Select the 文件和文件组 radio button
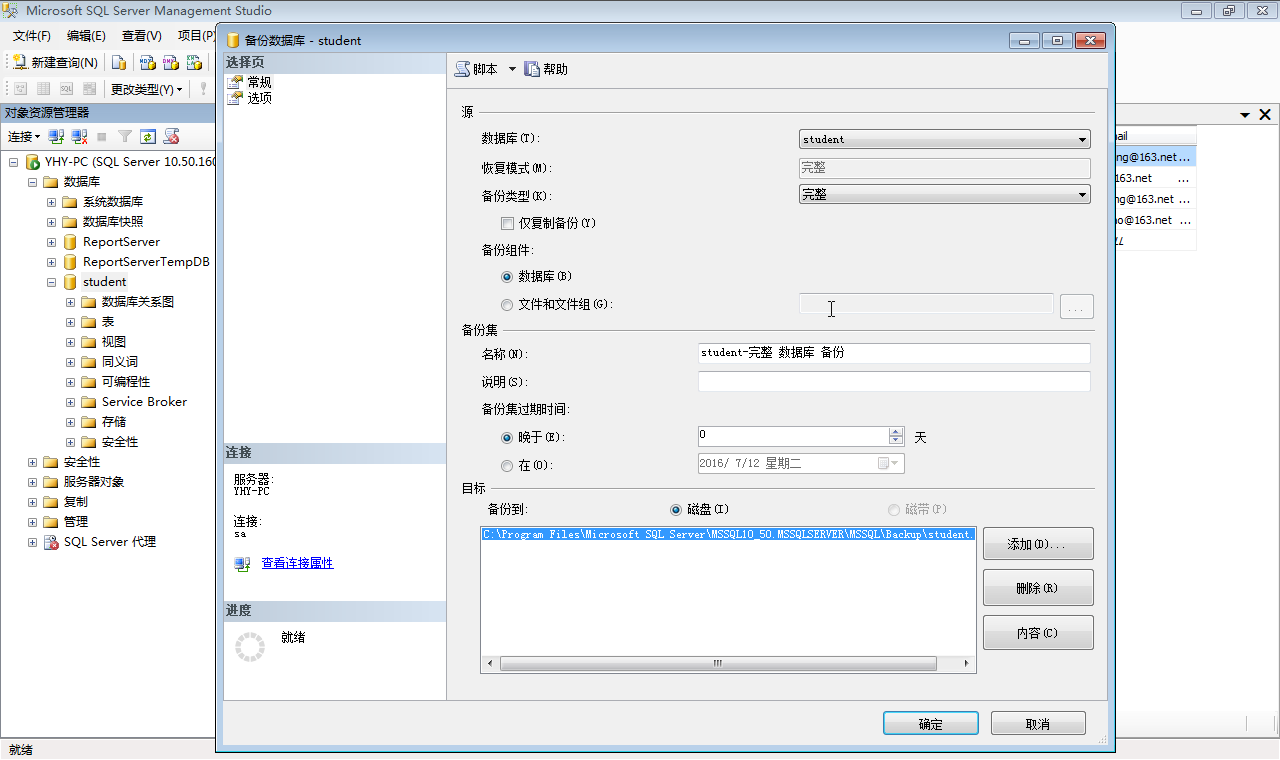 tap(507, 304)
